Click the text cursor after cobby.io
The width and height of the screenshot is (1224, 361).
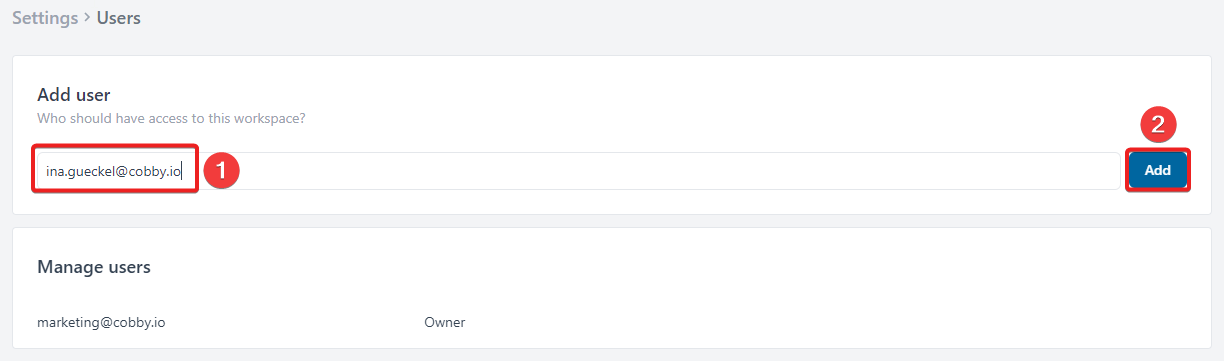(183, 171)
